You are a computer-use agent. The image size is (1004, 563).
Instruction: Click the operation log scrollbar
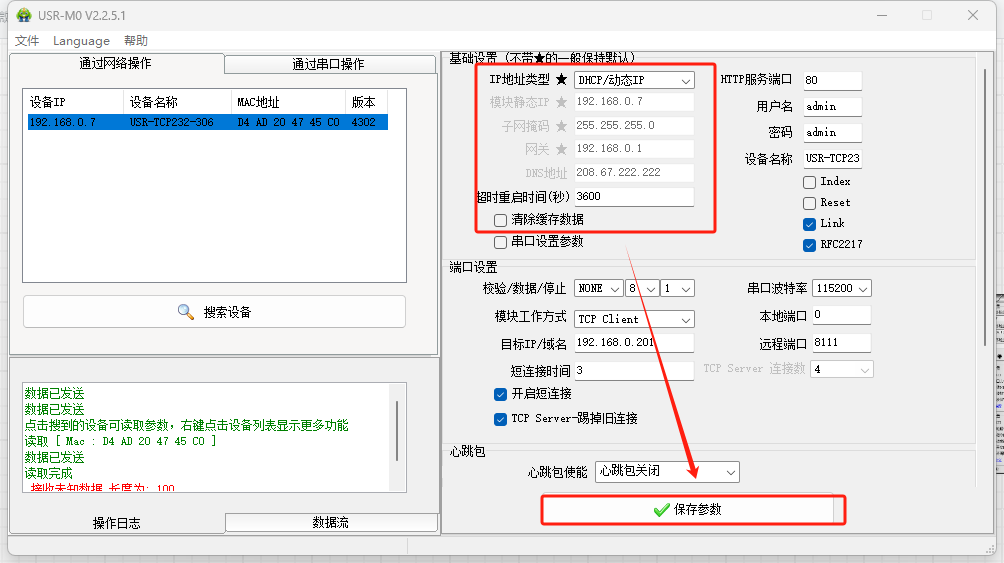pyautogui.click(x=397, y=431)
